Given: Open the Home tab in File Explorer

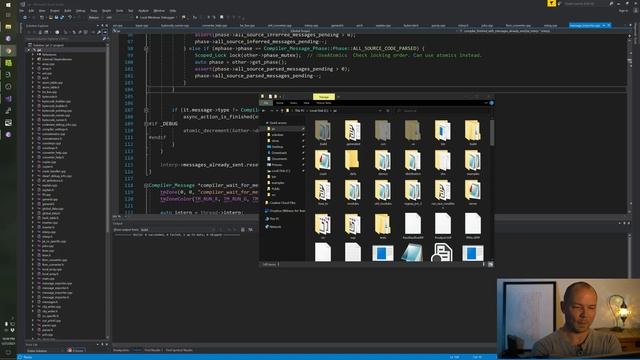Looking at the screenshot, I should tap(280, 103).
